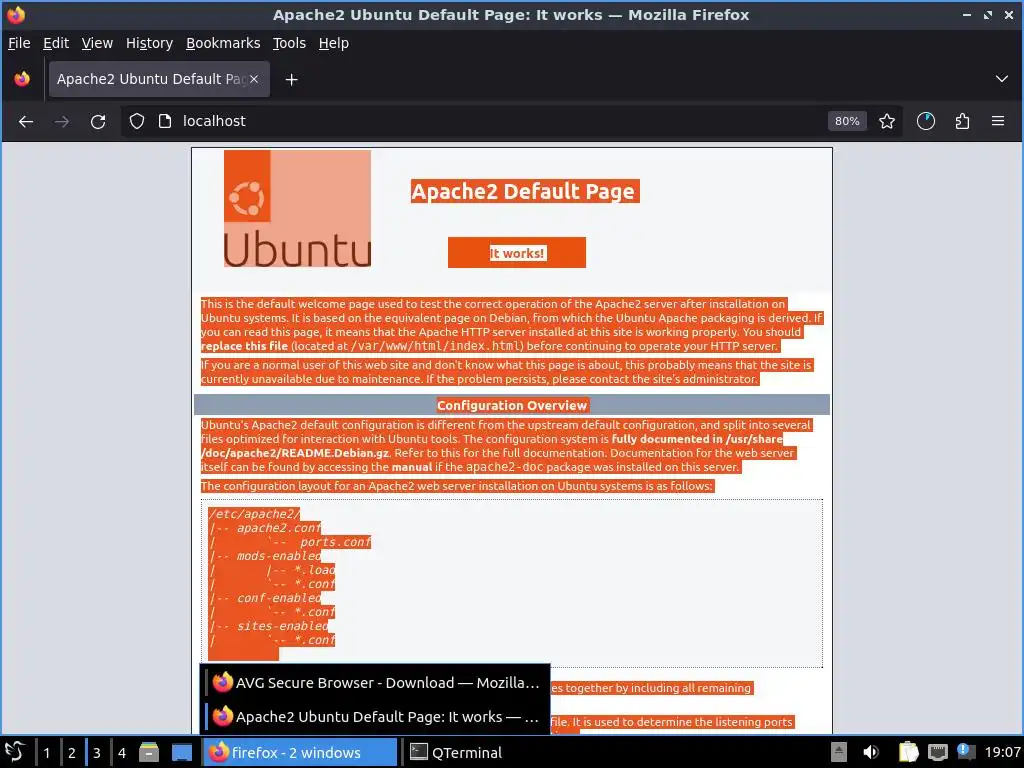The image size is (1024, 768).
Task: Click the It works! banner text
Action: coord(517,253)
